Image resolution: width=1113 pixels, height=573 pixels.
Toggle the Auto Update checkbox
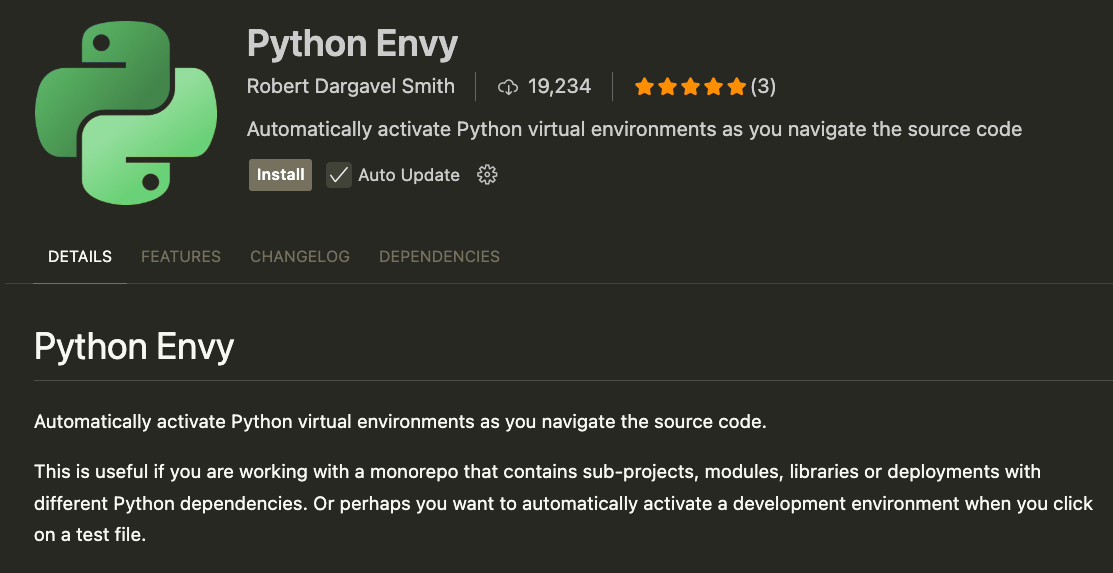339,175
